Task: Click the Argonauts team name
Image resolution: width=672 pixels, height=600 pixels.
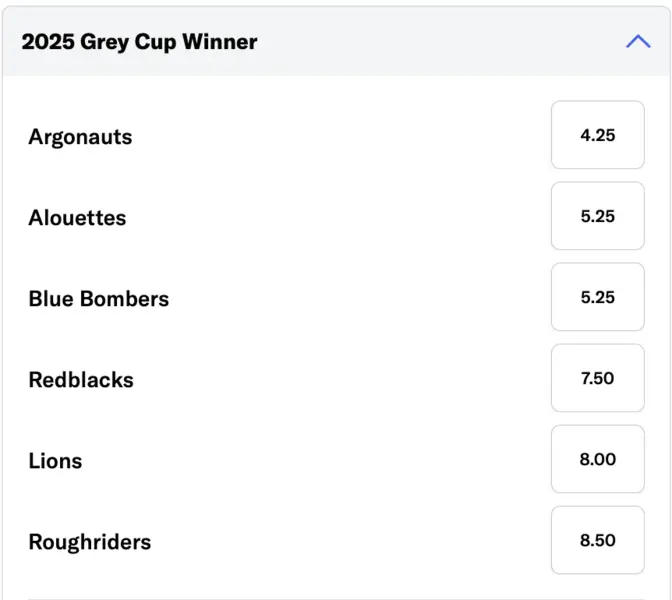Action: click(80, 137)
